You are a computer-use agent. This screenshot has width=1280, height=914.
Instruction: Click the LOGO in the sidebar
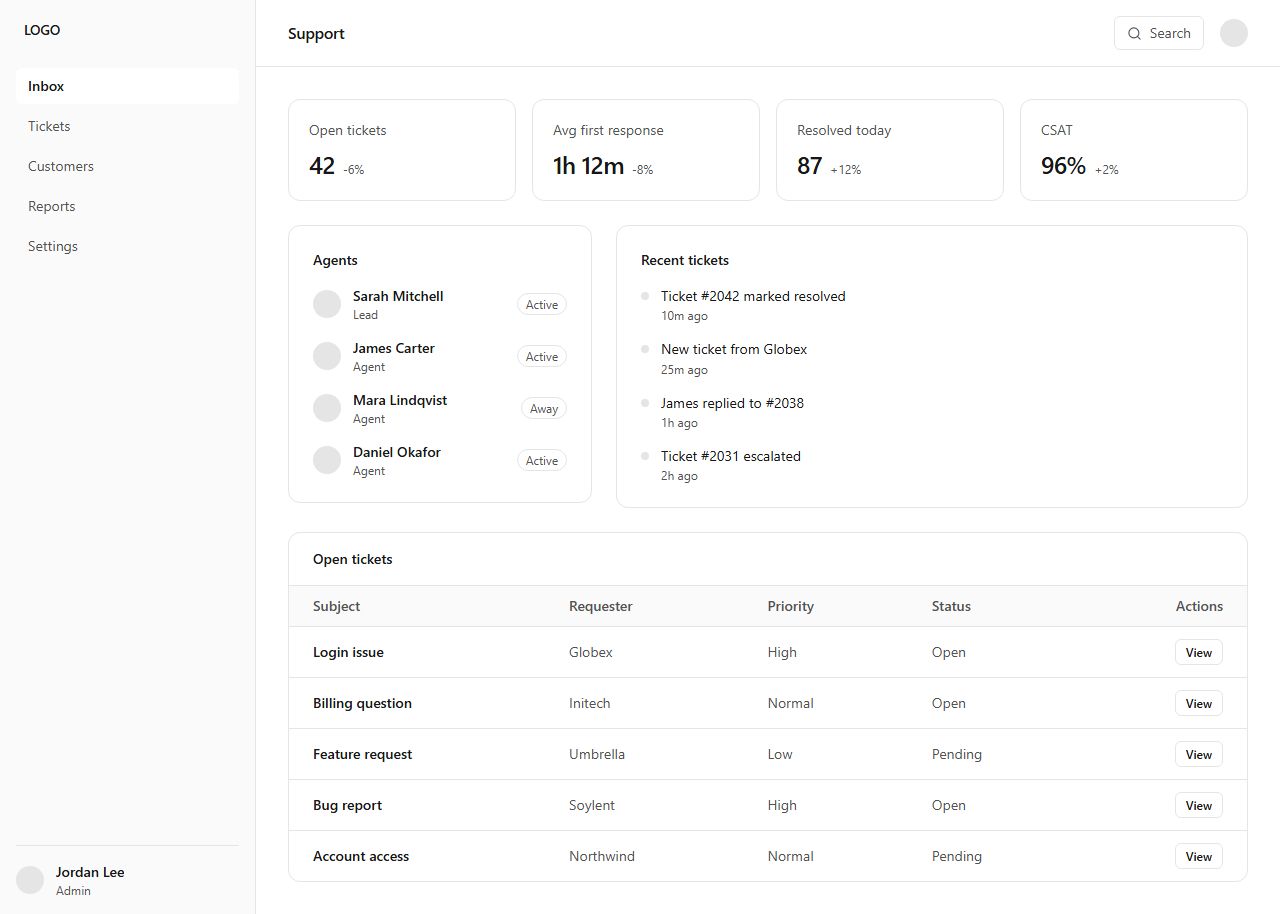pyautogui.click(x=42, y=30)
